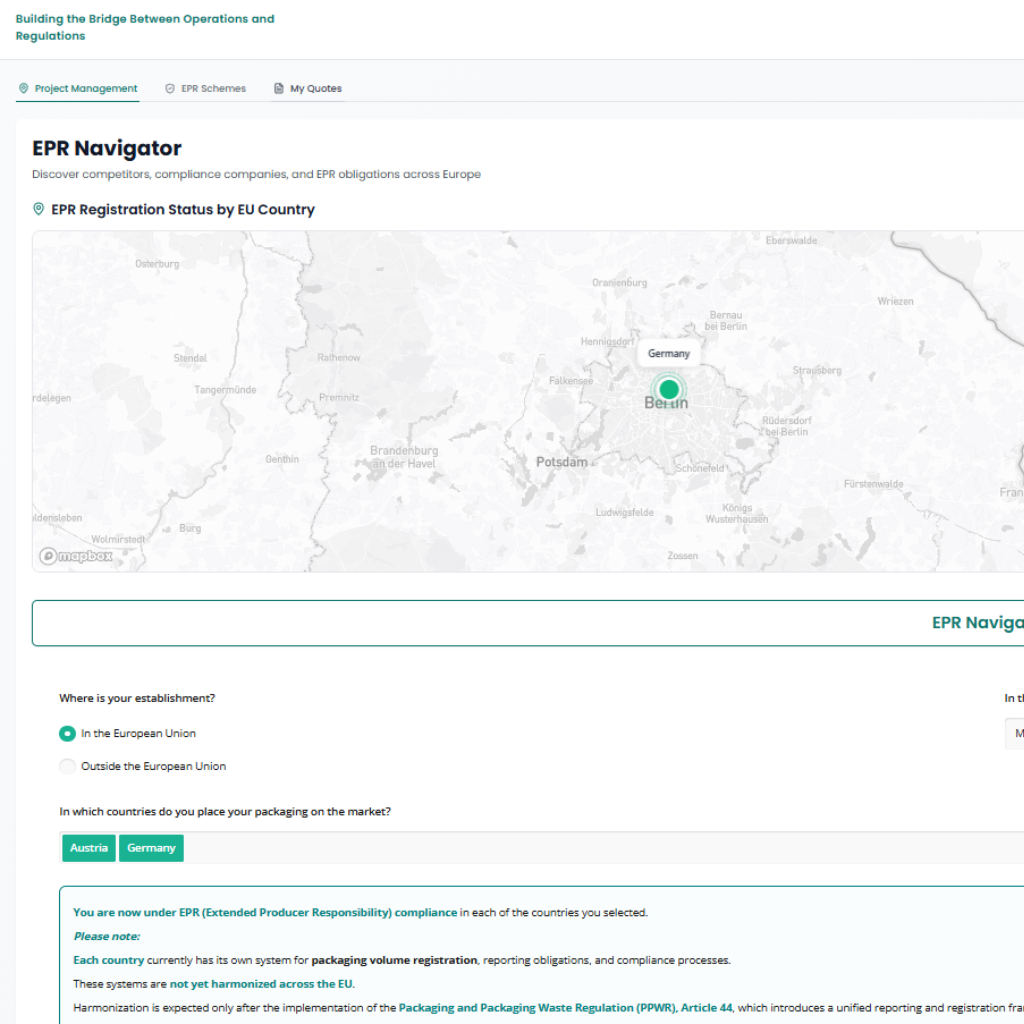Choose Outside the European Union
The image size is (1024, 1024).
coord(67,766)
